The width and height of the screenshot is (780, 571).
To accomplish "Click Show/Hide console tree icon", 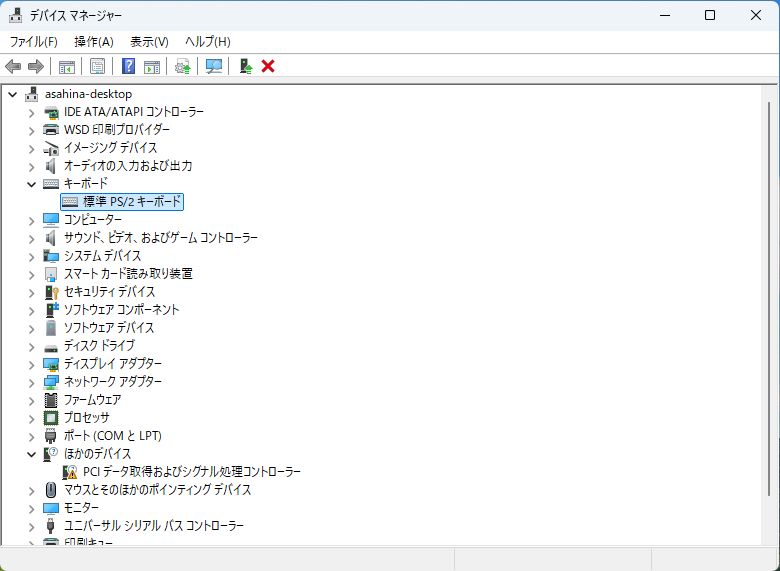I will point(67,66).
